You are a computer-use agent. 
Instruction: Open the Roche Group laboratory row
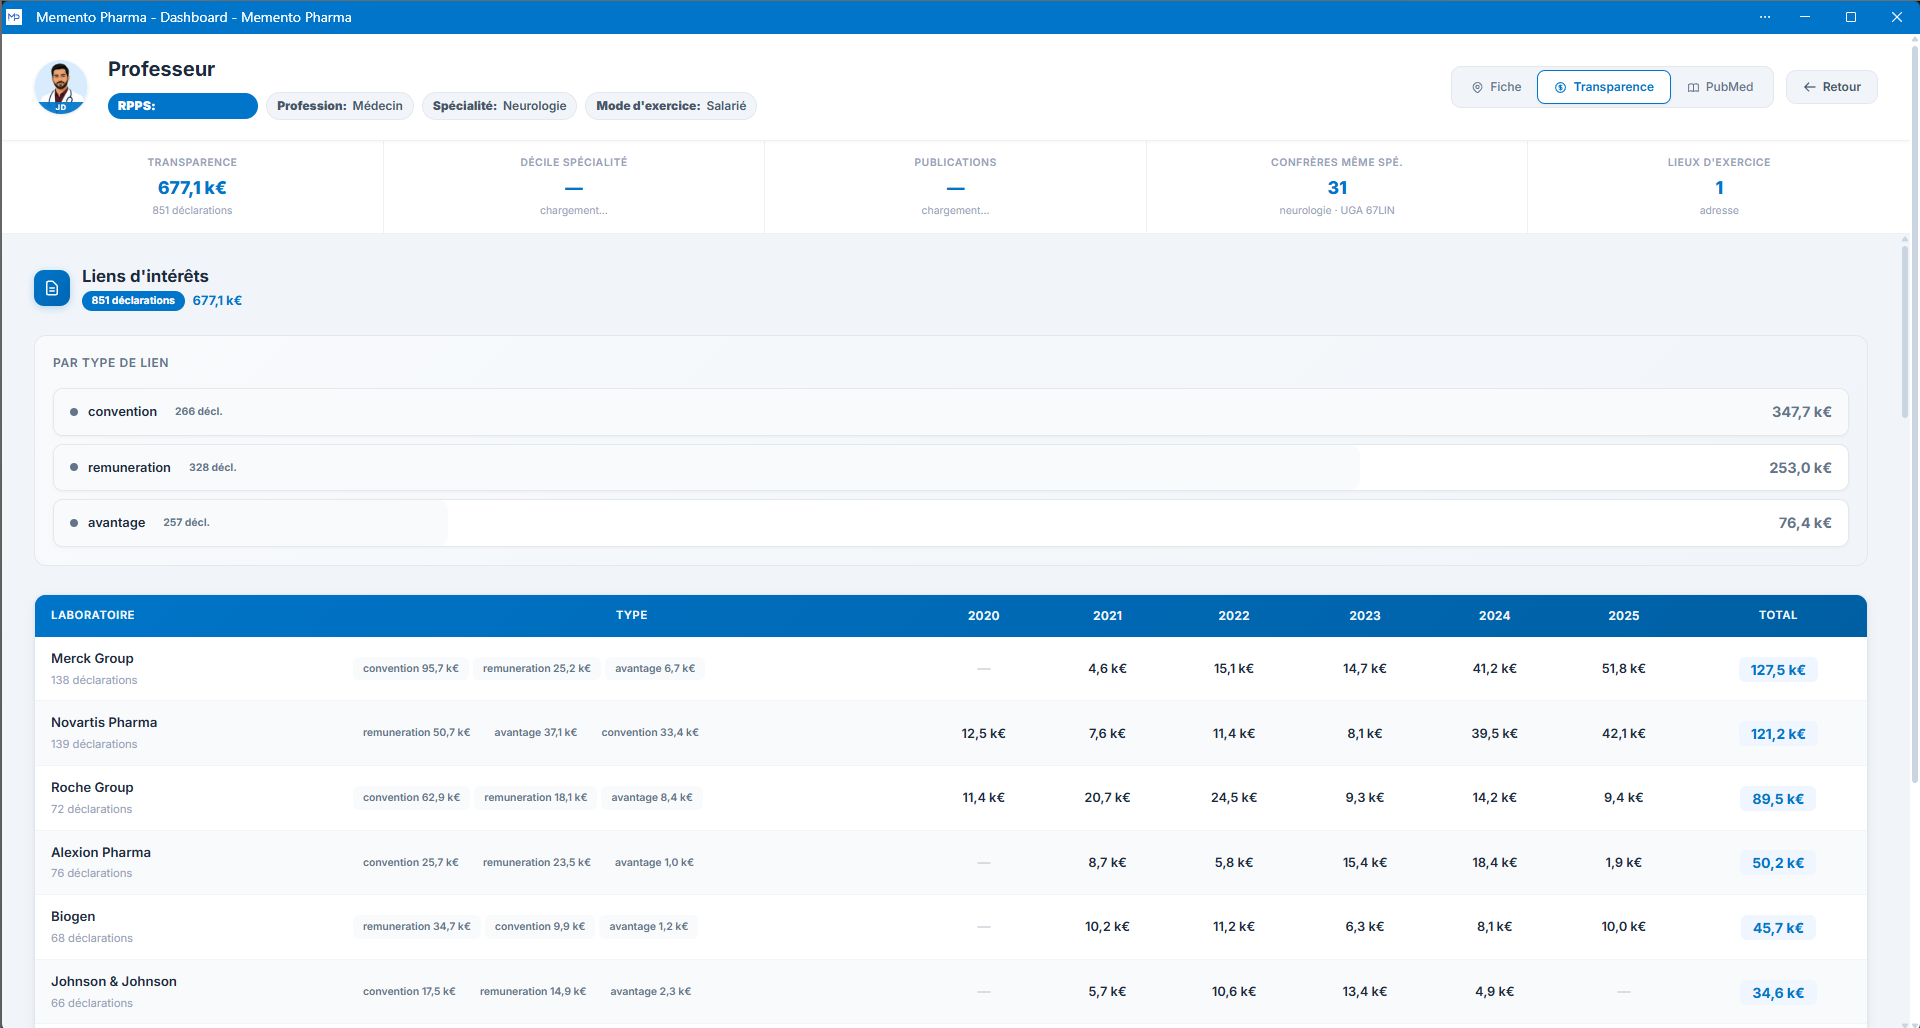[x=950, y=798]
